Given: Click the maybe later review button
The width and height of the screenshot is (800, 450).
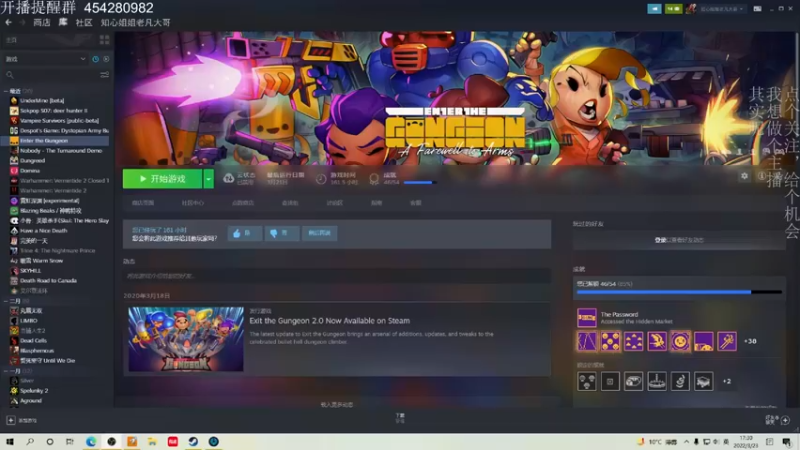Looking at the screenshot, I should pyautogui.click(x=319, y=233).
